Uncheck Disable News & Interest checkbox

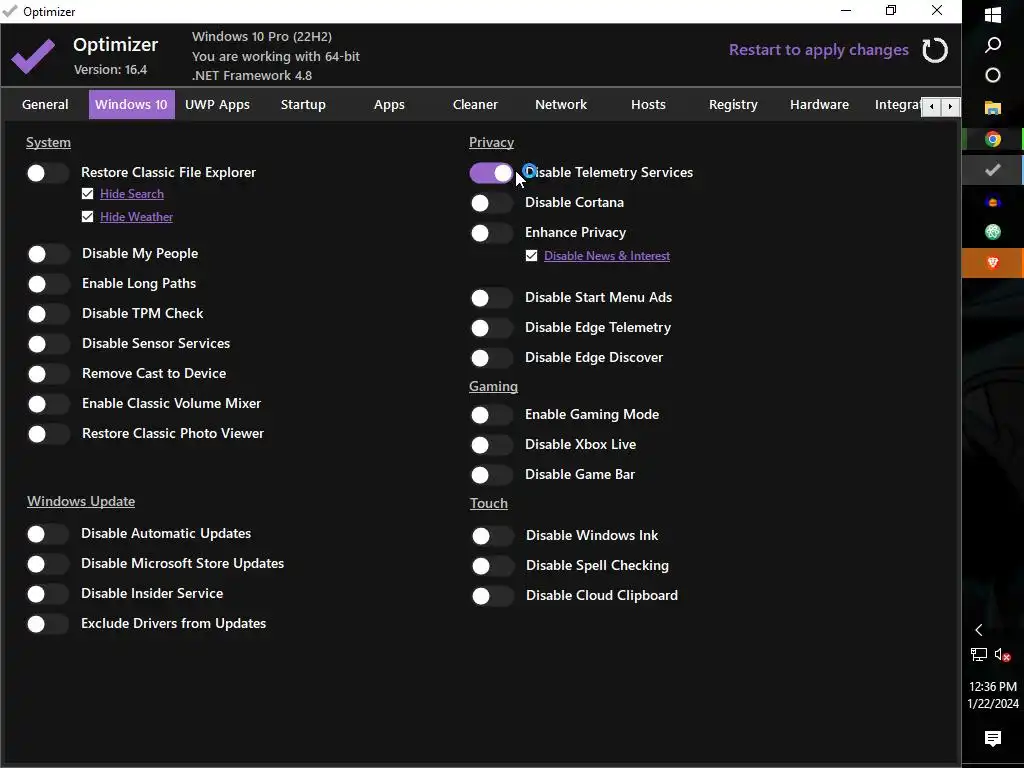pyautogui.click(x=532, y=256)
